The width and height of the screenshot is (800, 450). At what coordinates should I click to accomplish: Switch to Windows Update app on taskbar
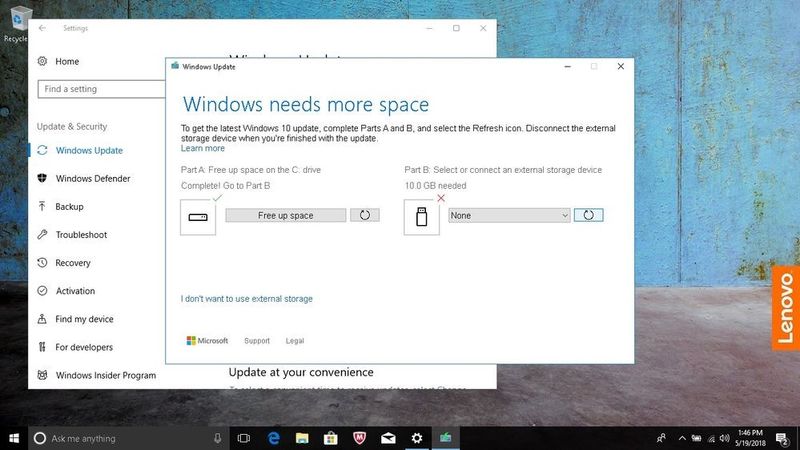[x=445, y=438]
